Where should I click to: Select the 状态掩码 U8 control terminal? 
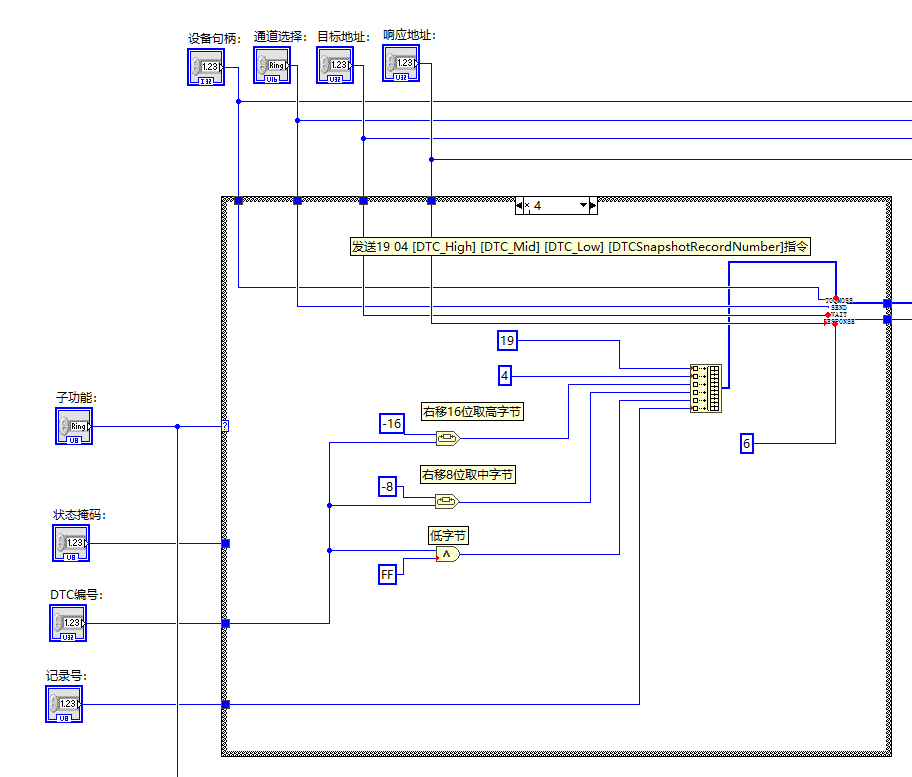(x=71, y=543)
